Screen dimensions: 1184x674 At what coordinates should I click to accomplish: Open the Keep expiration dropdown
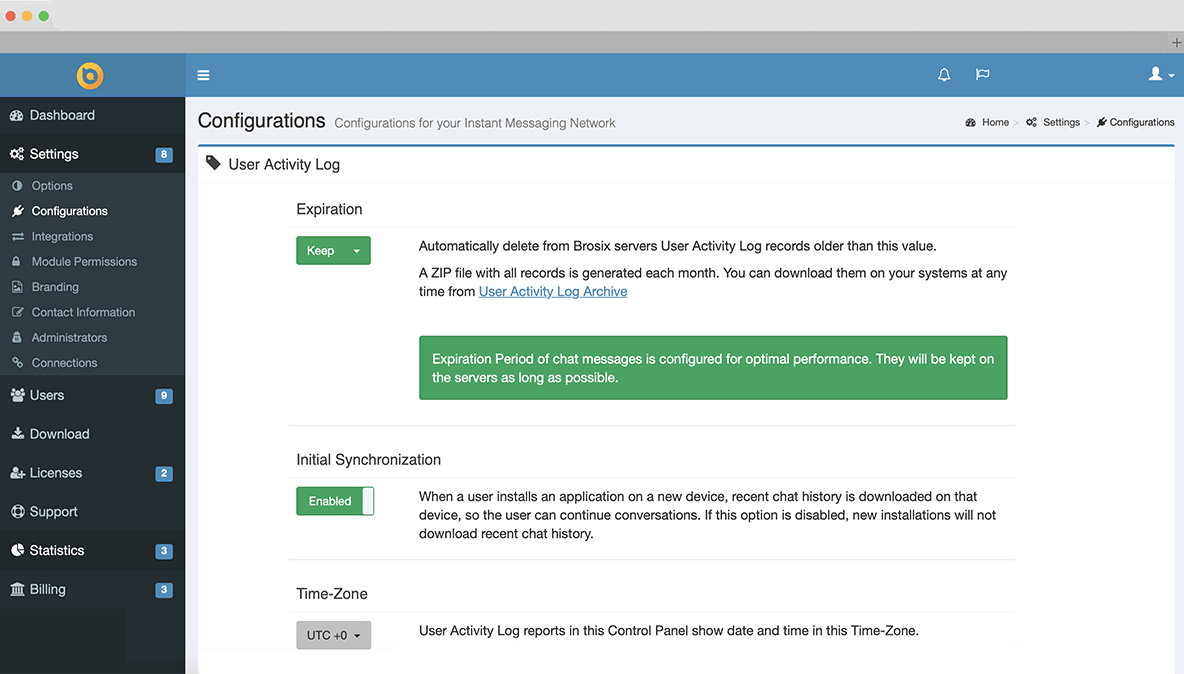click(x=333, y=251)
